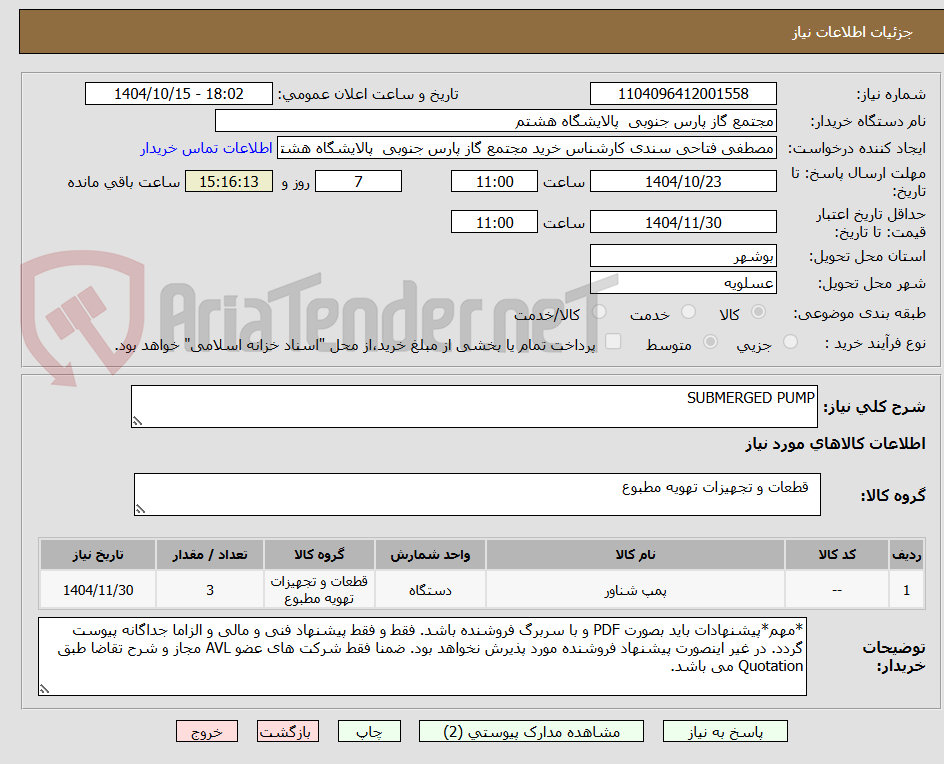Click the شماره نیاز field 1104096412001558
The image size is (944, 764).
[x=683, y=94]
